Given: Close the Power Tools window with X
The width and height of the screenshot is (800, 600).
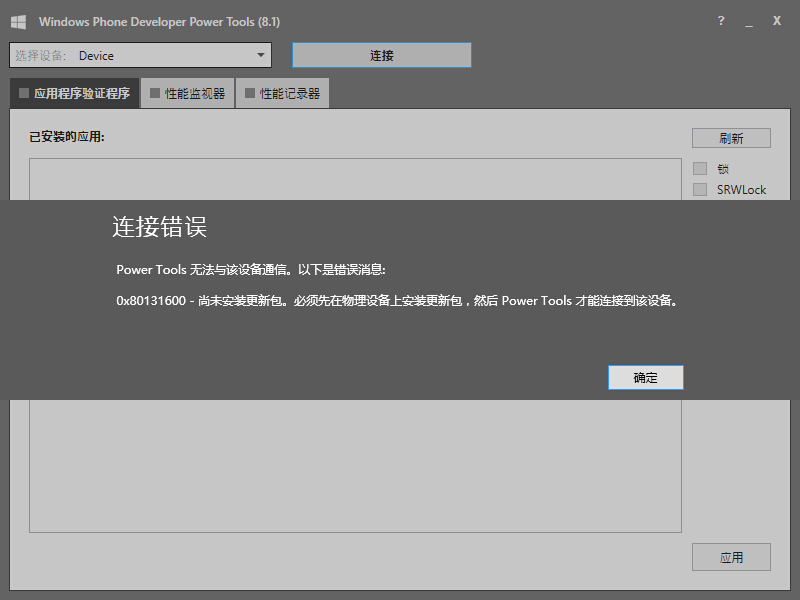Looking at the screenshot, I should pos(777,21).
